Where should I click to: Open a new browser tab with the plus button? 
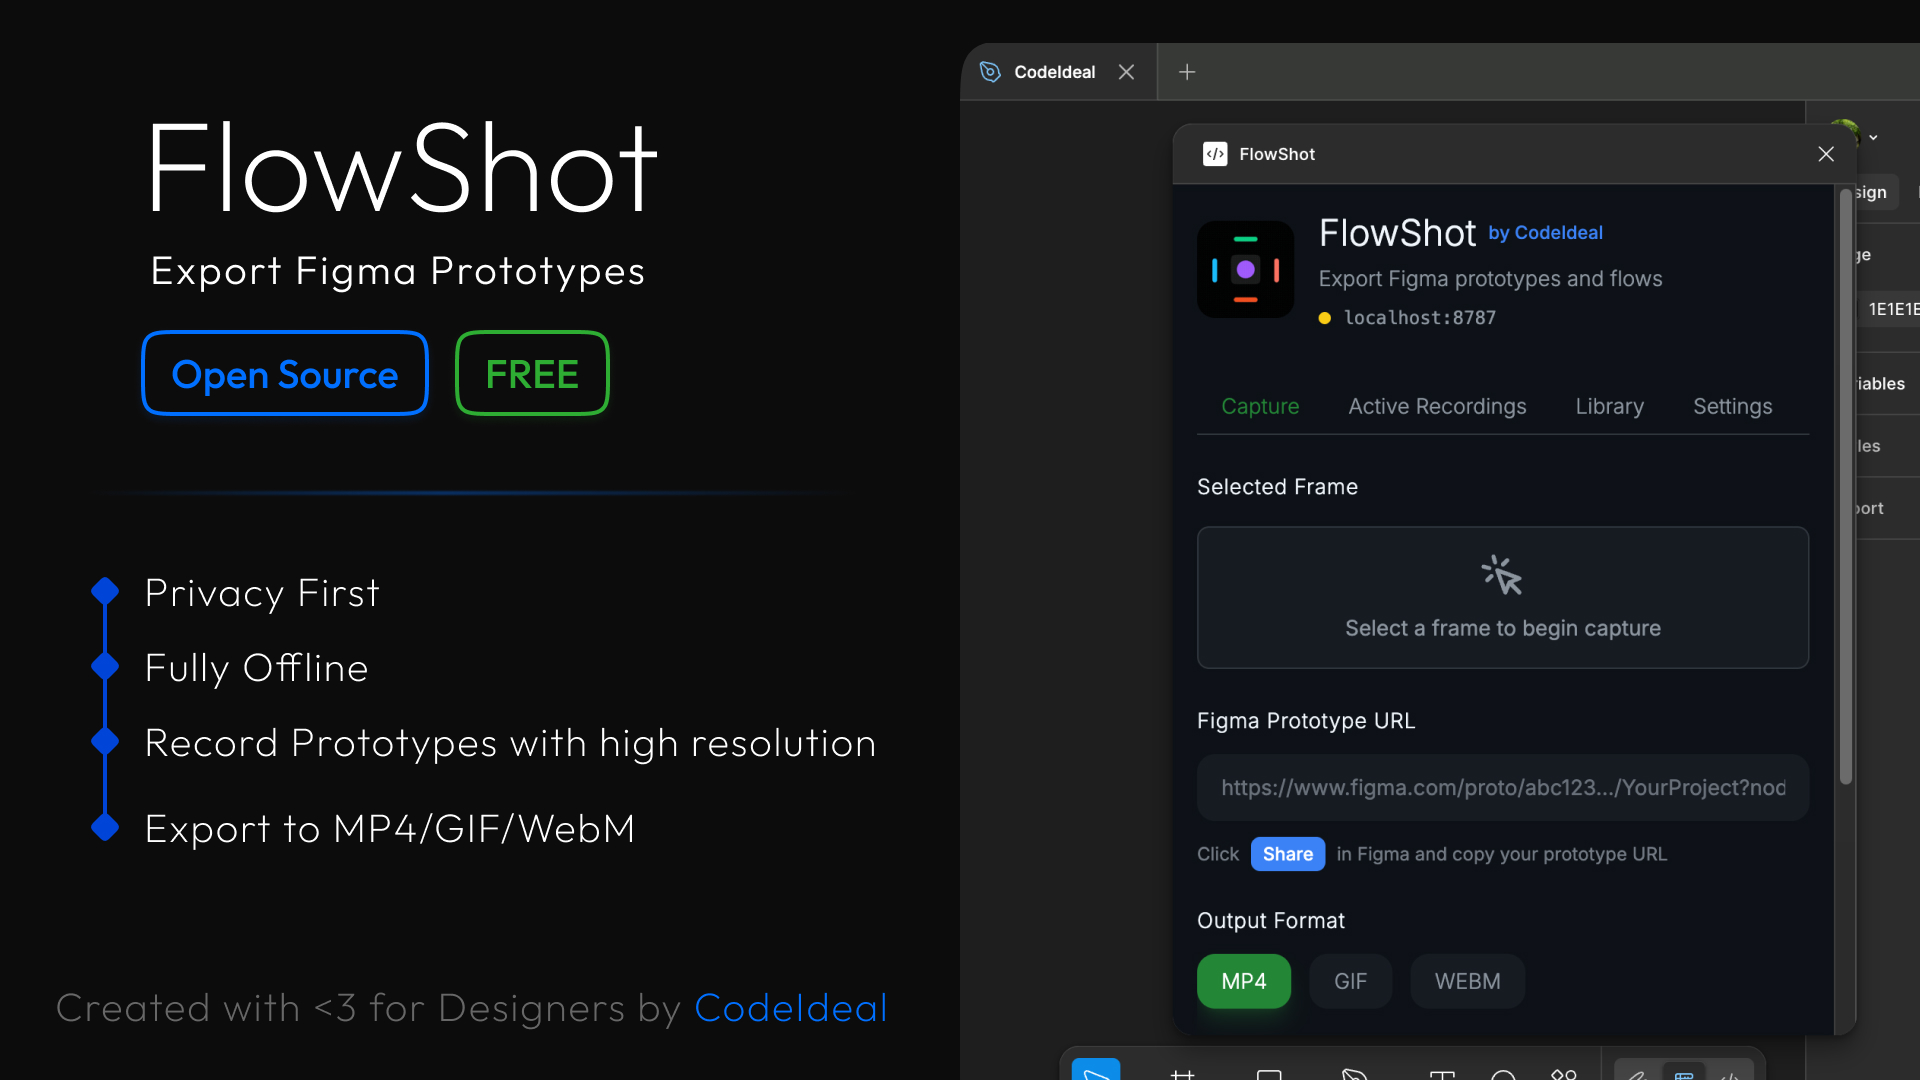[x=1186, y=71]
